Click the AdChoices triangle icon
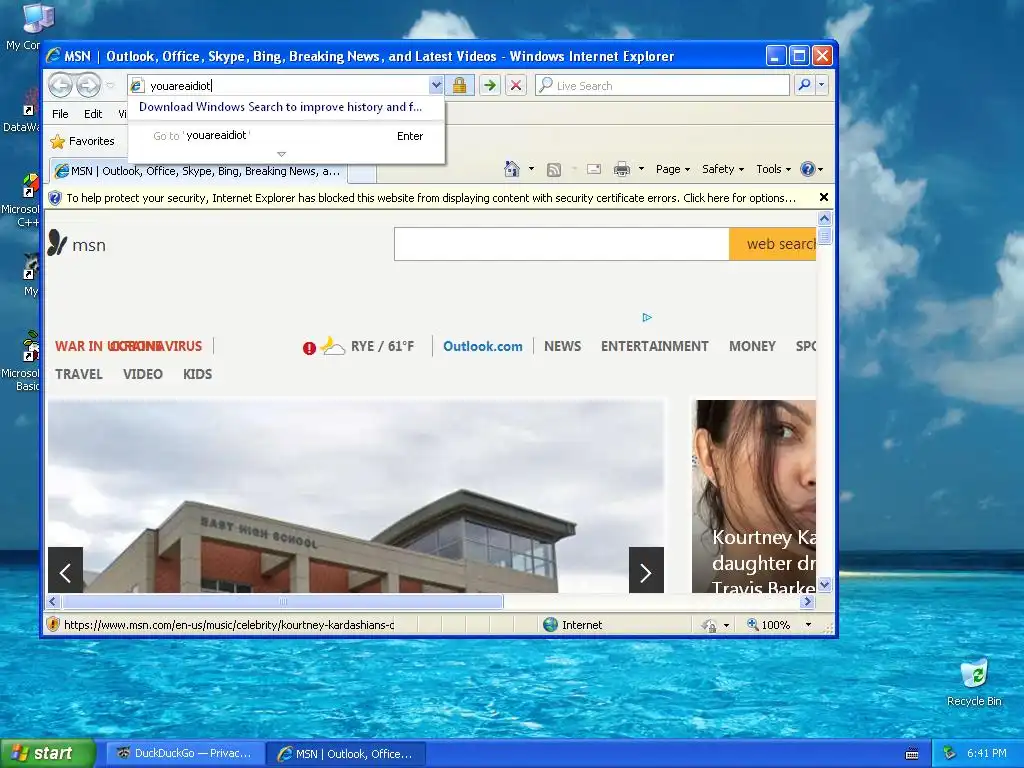1024x768 pixels. coord(647,317)
